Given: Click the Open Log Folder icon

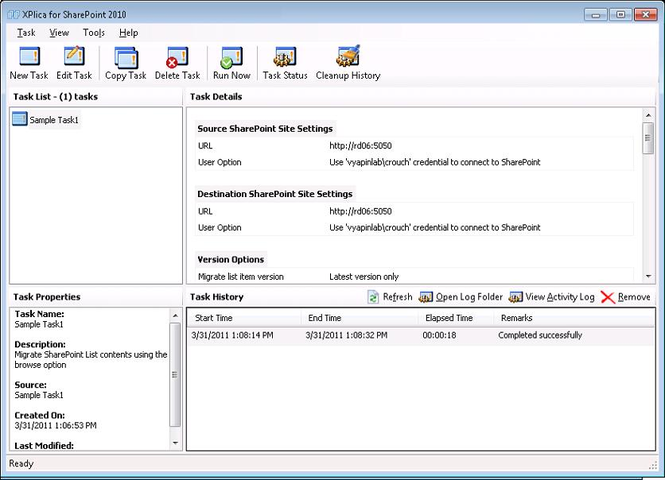Looking at the screenshot, I should [425, 297].
